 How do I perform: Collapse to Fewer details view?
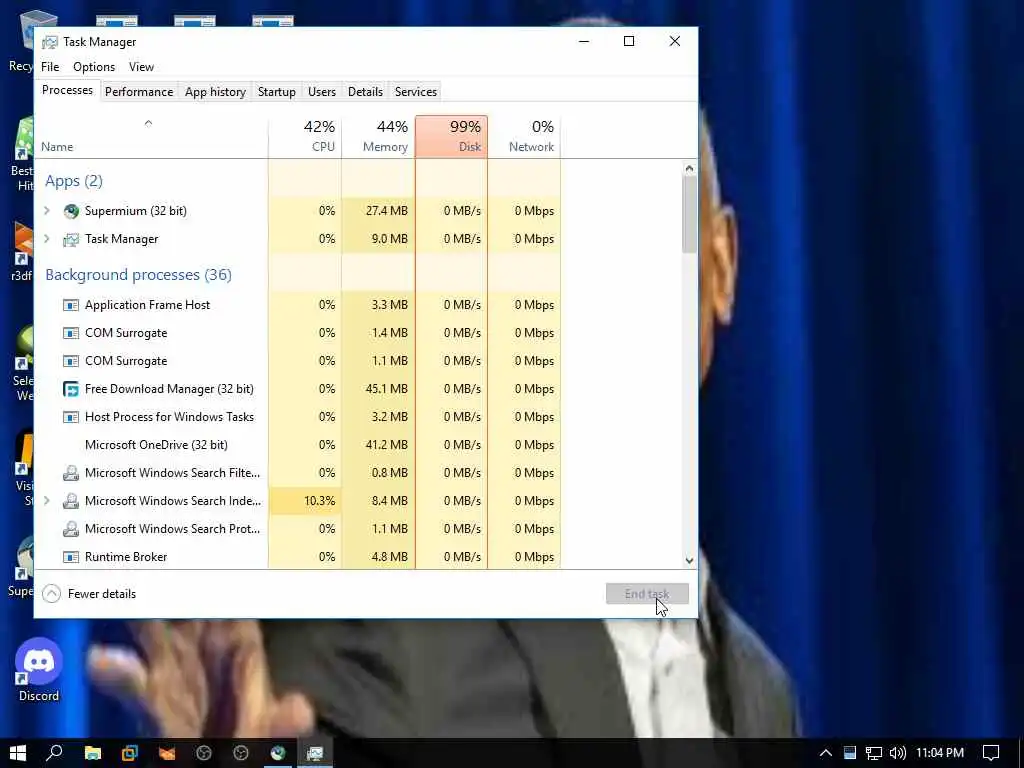pos(89,594)
